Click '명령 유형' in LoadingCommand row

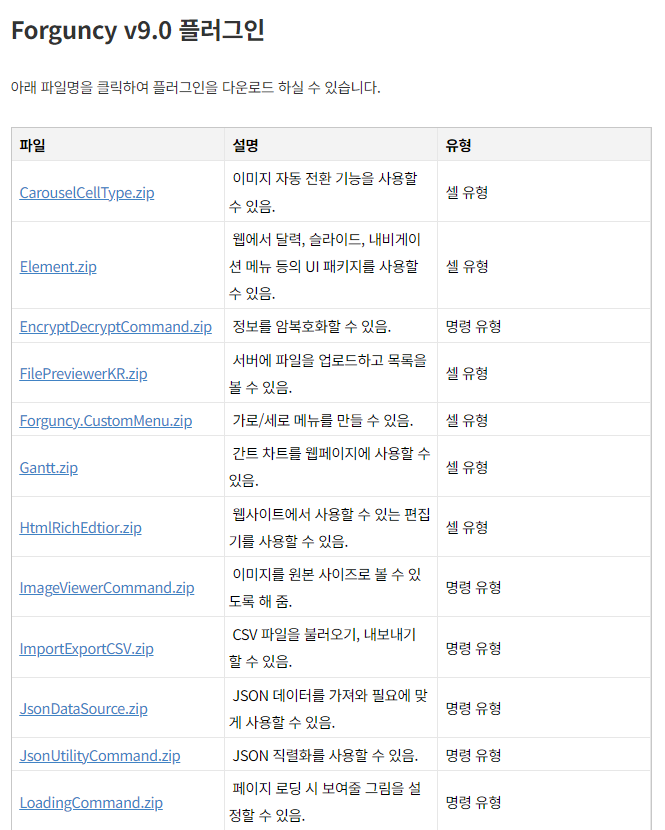[x=473, y=802]
